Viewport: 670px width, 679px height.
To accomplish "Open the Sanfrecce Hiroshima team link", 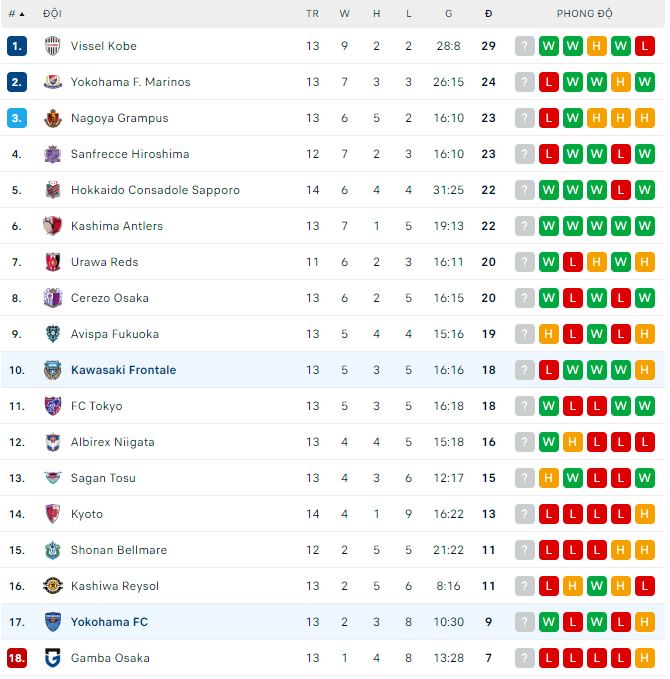I will tap(130, 154).
